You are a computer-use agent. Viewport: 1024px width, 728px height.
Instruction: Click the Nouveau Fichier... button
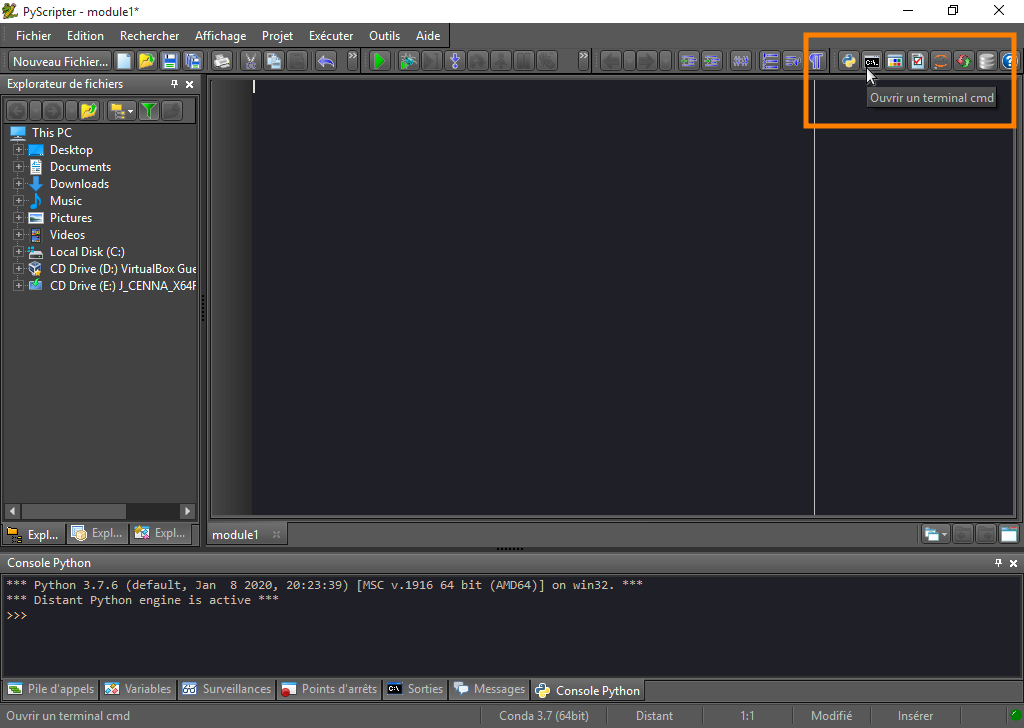point(60,61)
